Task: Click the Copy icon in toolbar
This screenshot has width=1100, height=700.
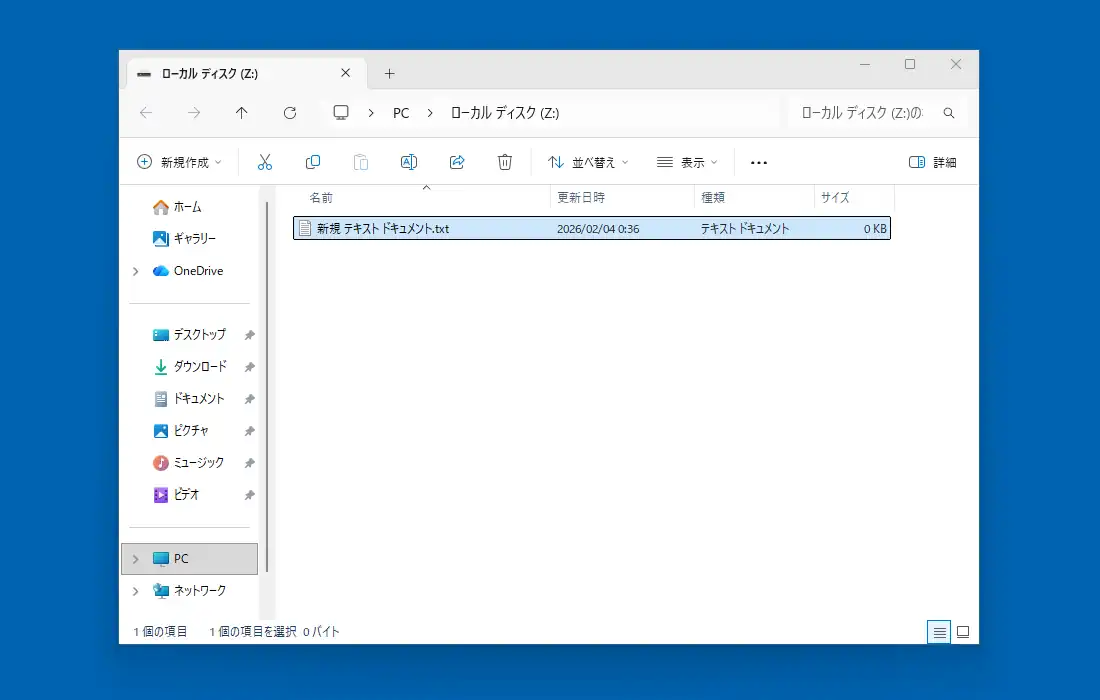Action: click(313, 162)
